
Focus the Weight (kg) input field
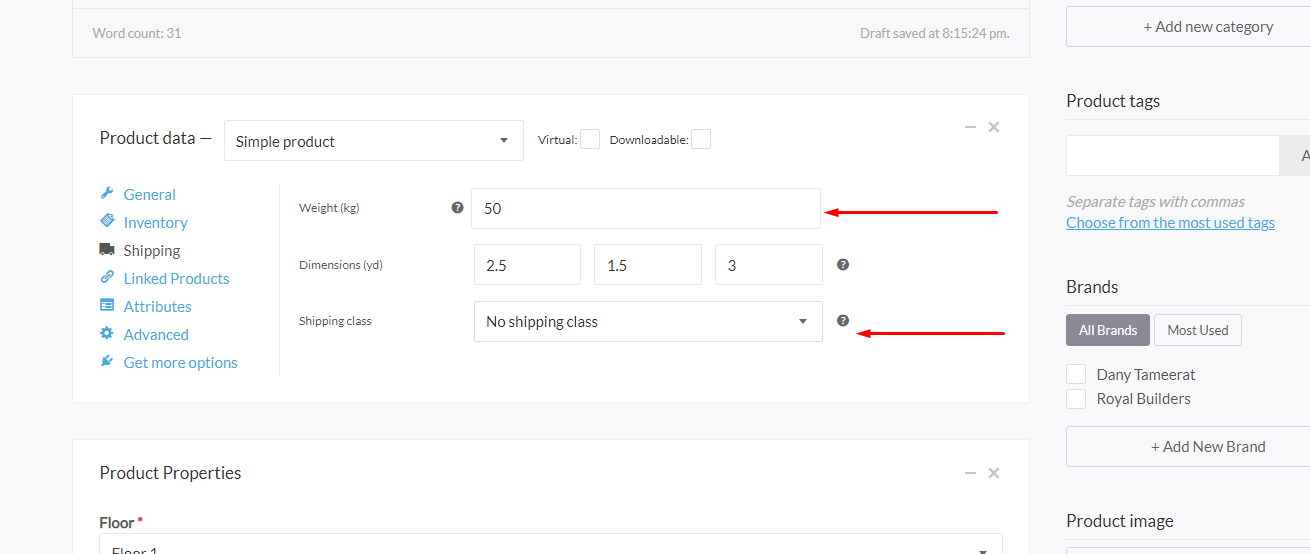(x=645, y=209)
